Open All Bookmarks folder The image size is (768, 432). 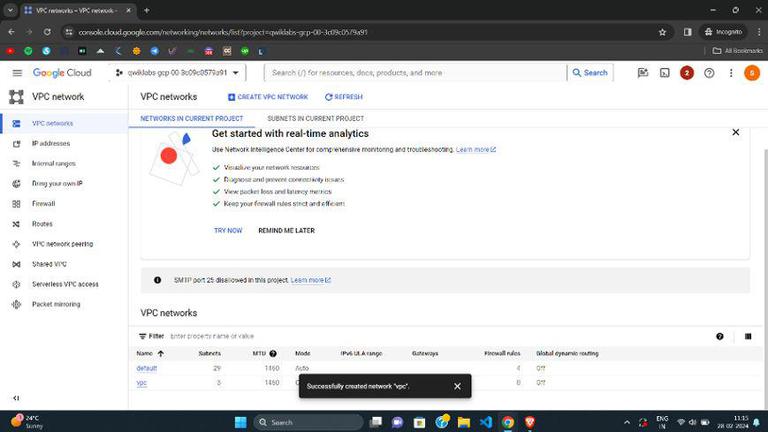click(737, 51)
